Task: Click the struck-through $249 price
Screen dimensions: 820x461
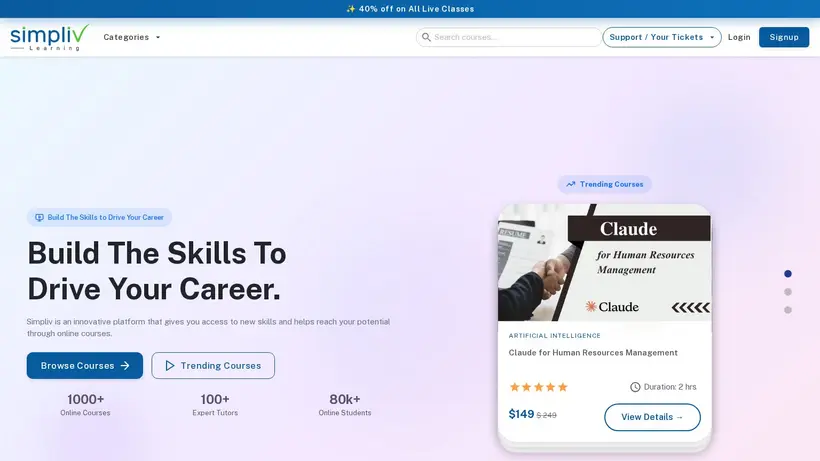Action: tap(546, 415)
